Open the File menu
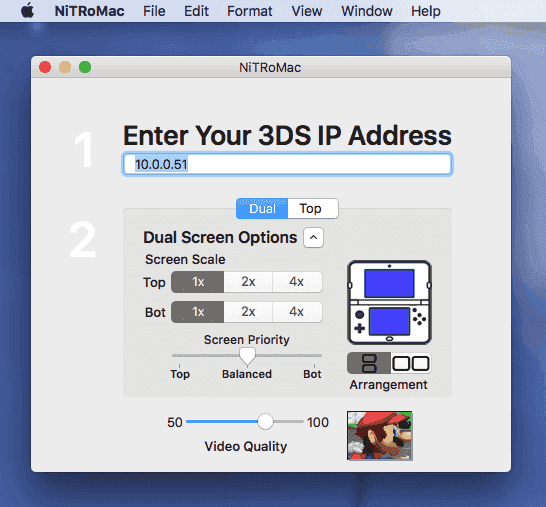Viewport: 546px width, 507px height. tap(154, 11)
